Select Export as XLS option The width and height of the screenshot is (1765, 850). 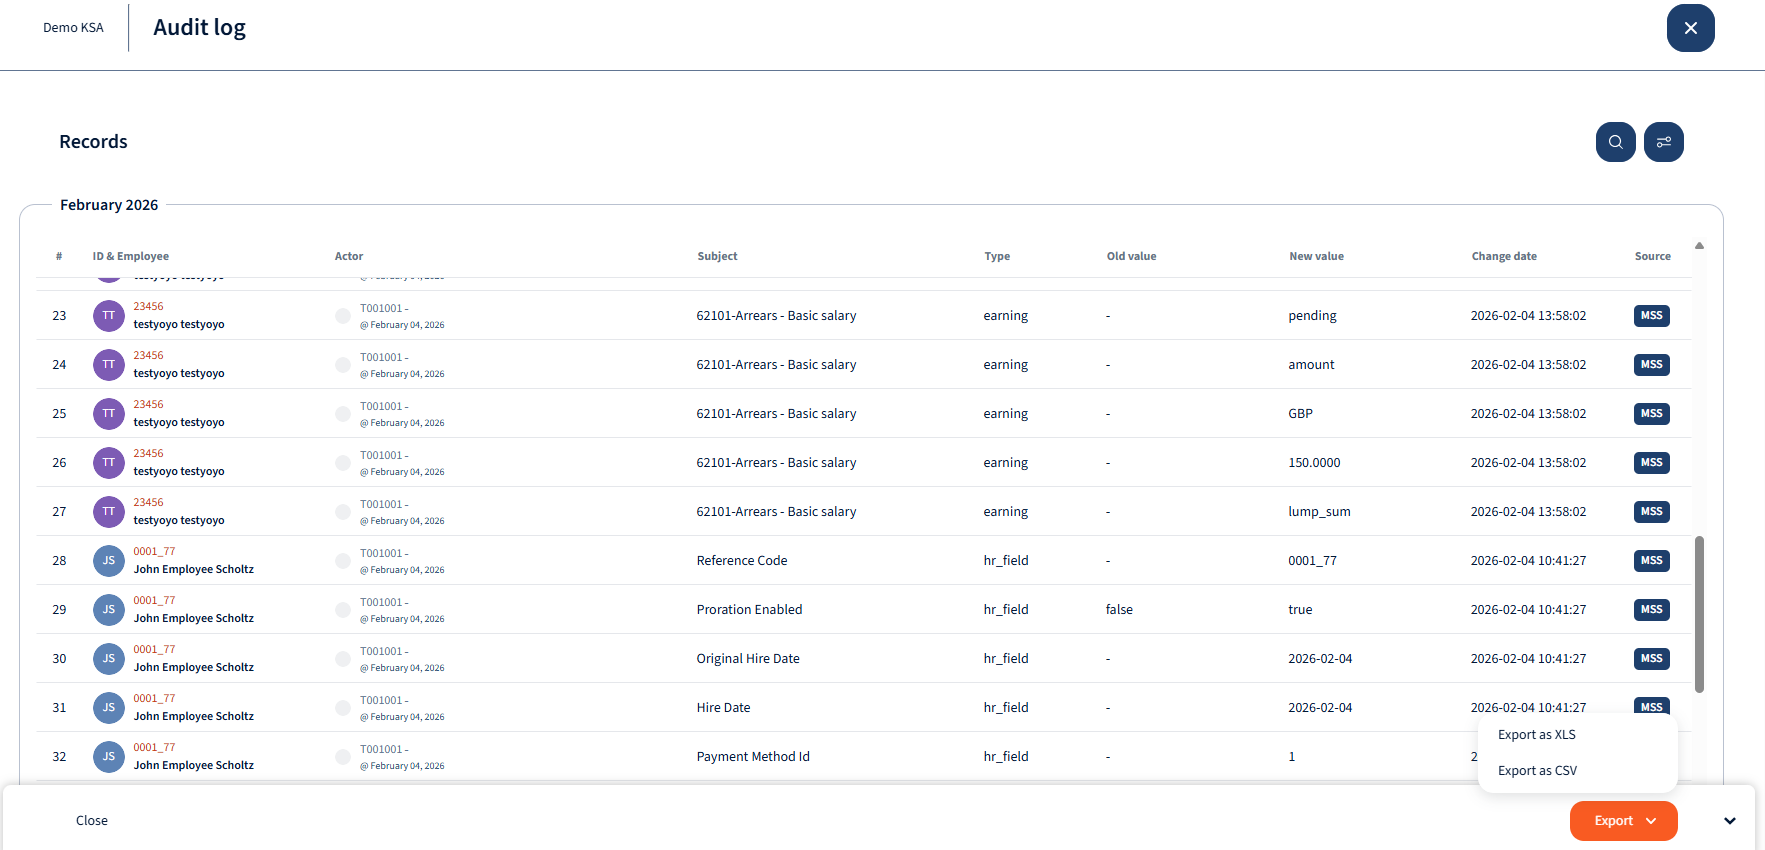click(x=1537, y=735)
